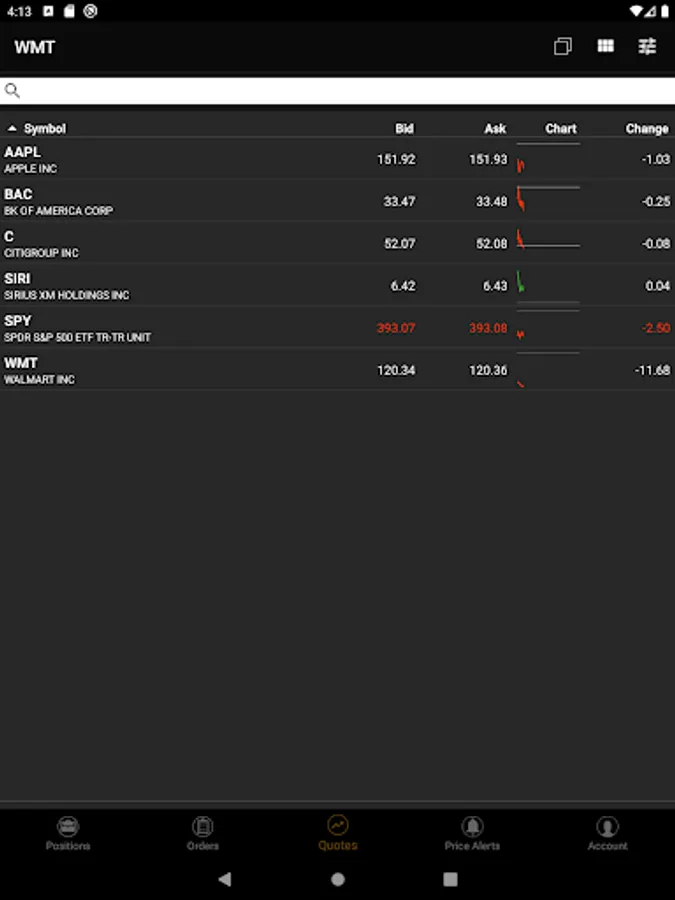Tap the duplicate windows icon in top bar
The image size is (675, 900).
point(563,46)
